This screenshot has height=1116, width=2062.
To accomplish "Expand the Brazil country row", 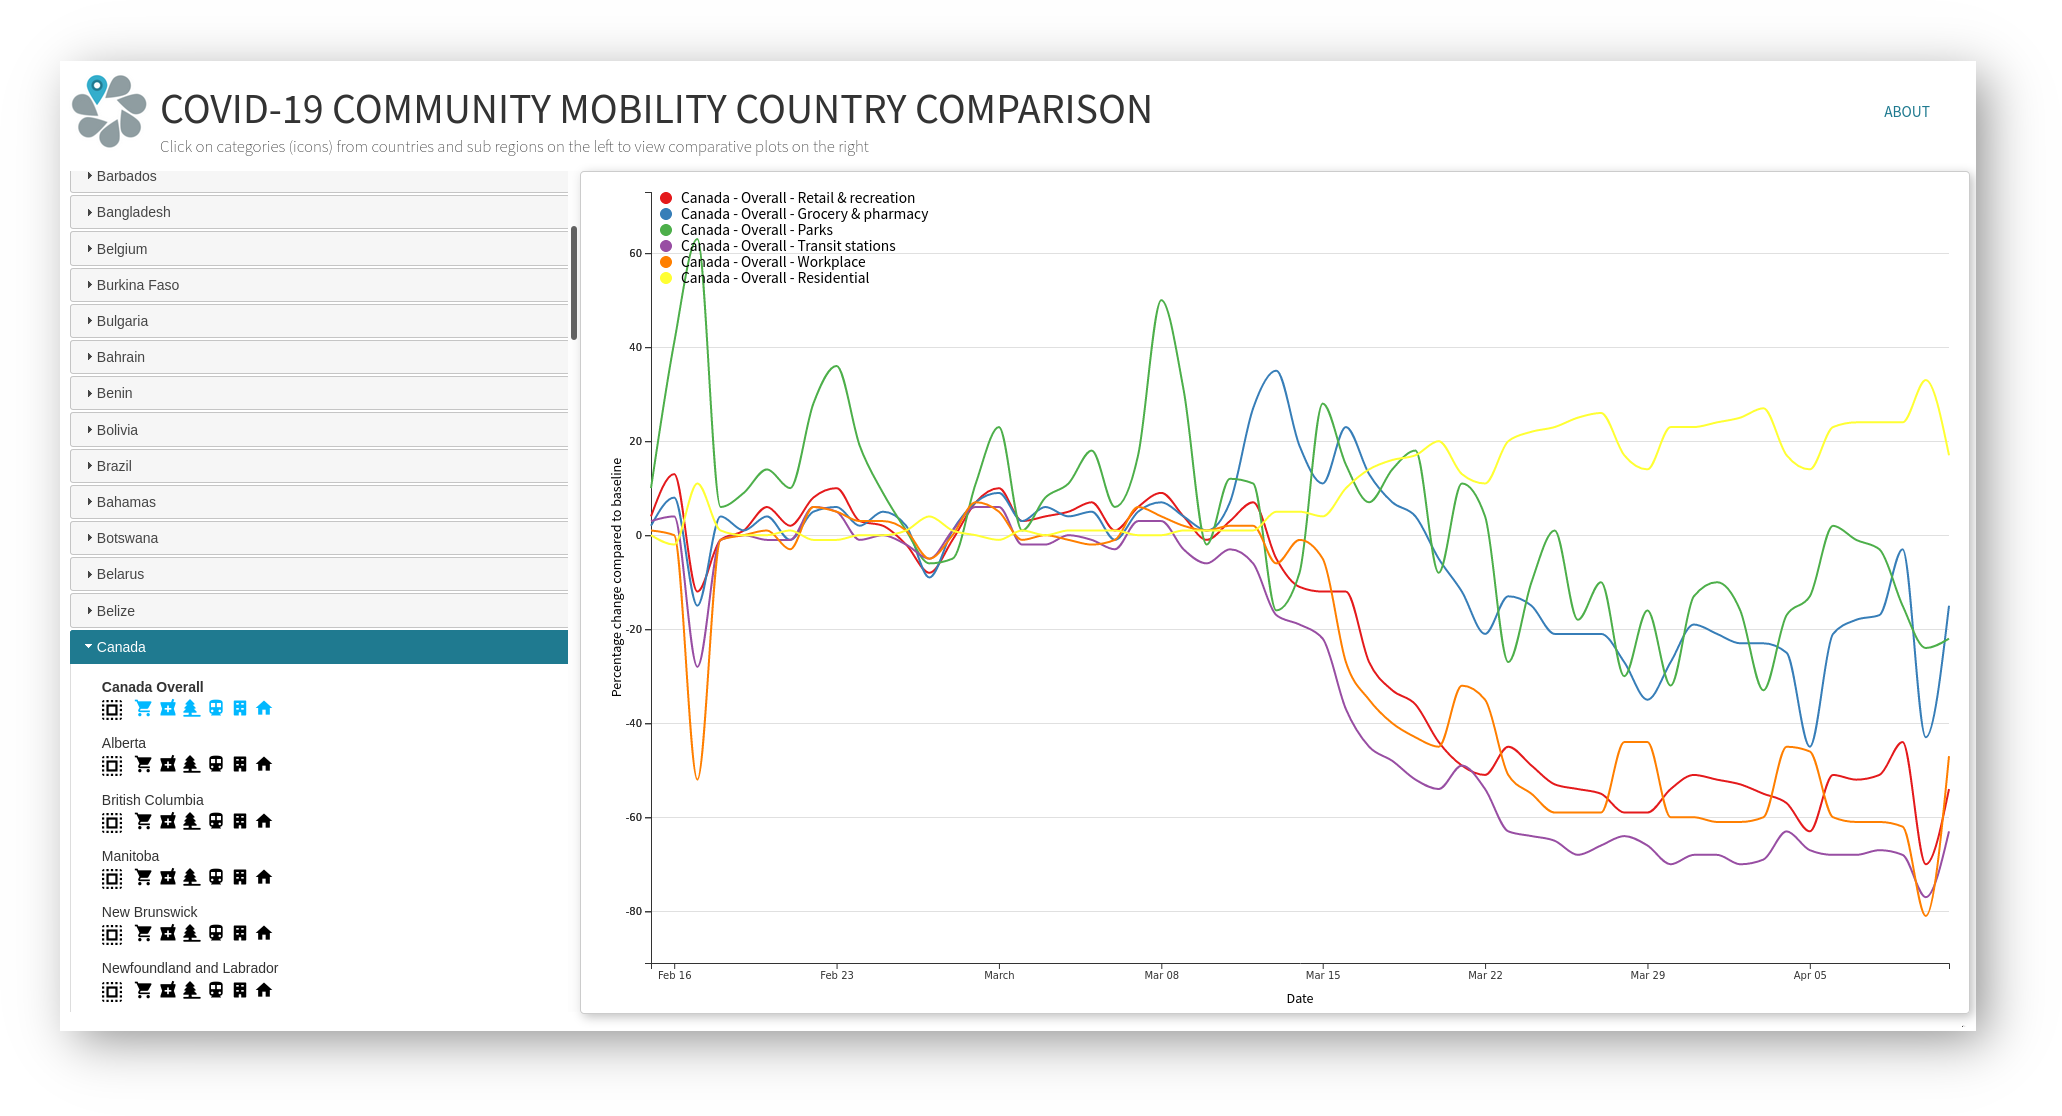I will 319,466.
